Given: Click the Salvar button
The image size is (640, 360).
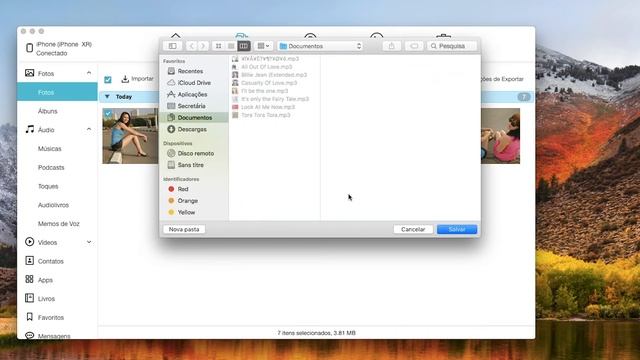Looking at the screenshot, I should (x=457, y=229).
